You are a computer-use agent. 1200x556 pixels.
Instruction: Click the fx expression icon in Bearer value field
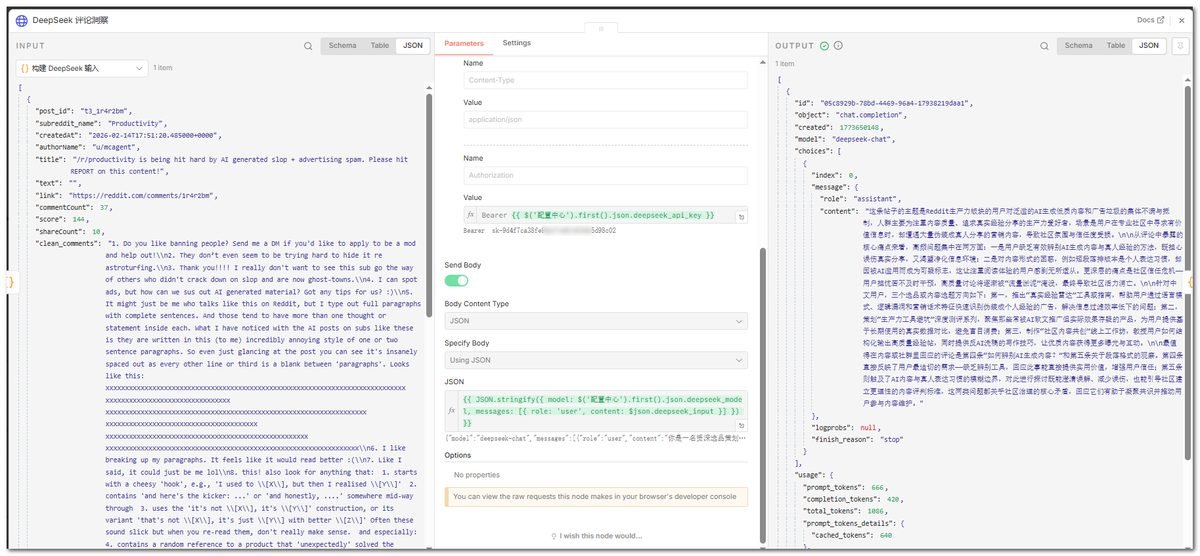tap(471, 215)
